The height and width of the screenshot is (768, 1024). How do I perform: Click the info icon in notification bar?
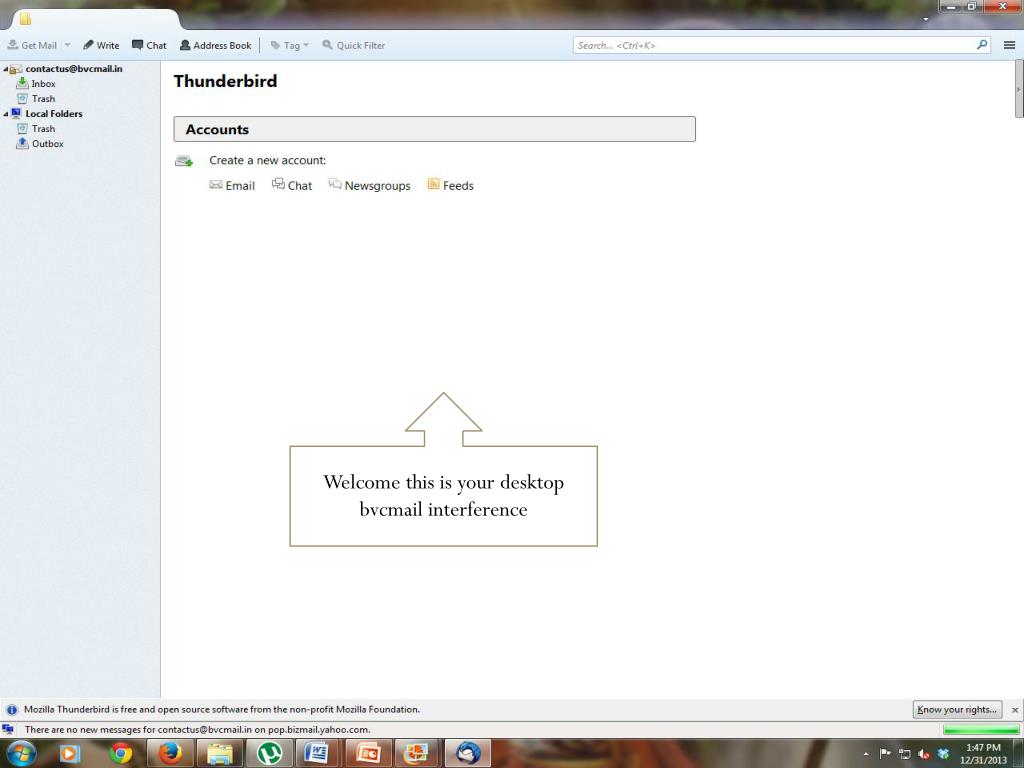[12, 709]
